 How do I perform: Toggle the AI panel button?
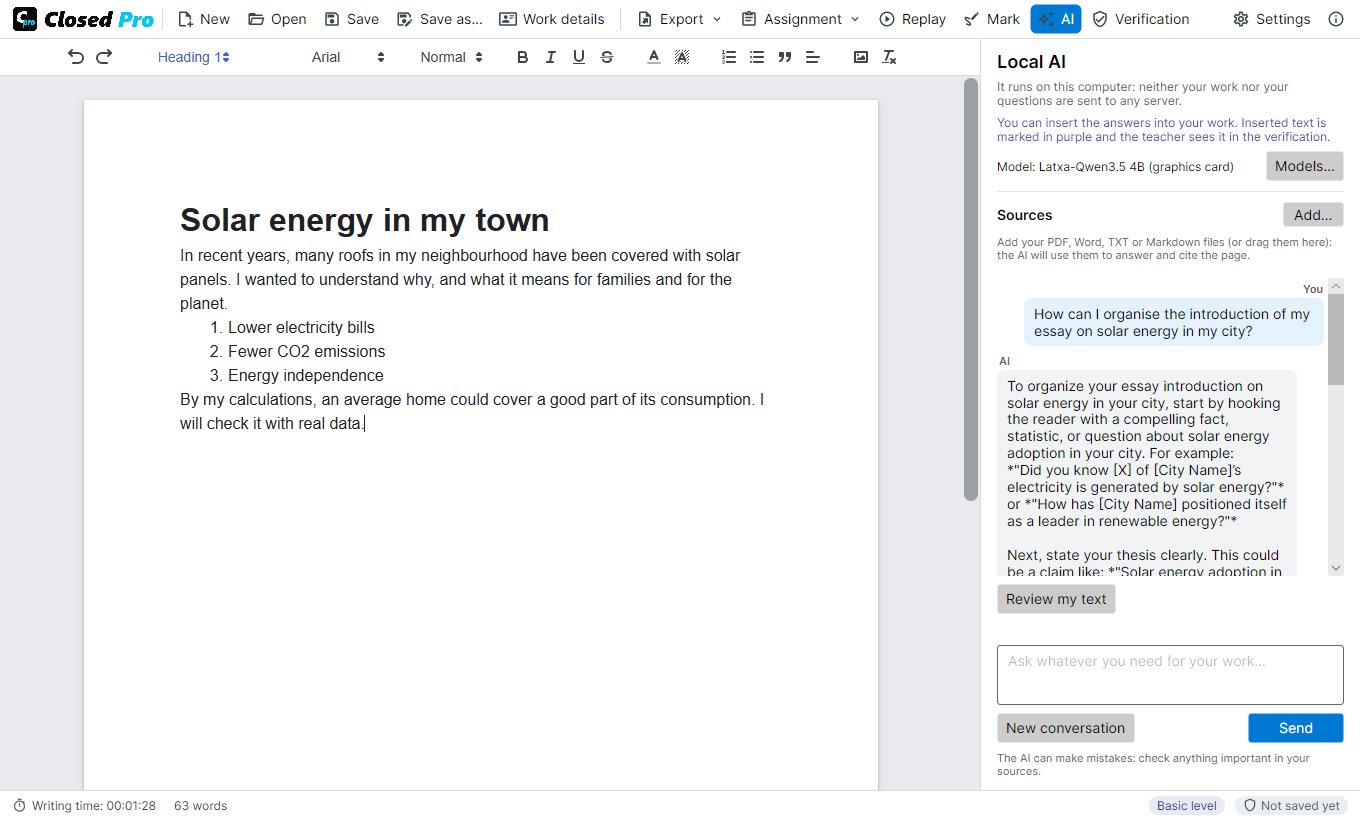coord(1056,19)
